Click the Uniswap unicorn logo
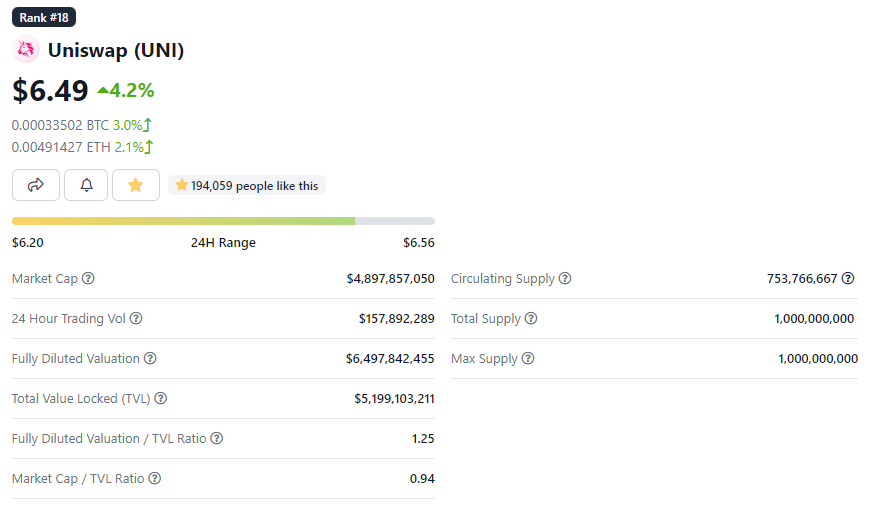The width and height of the screenshot is (873, 513). [x=26, y=50]
